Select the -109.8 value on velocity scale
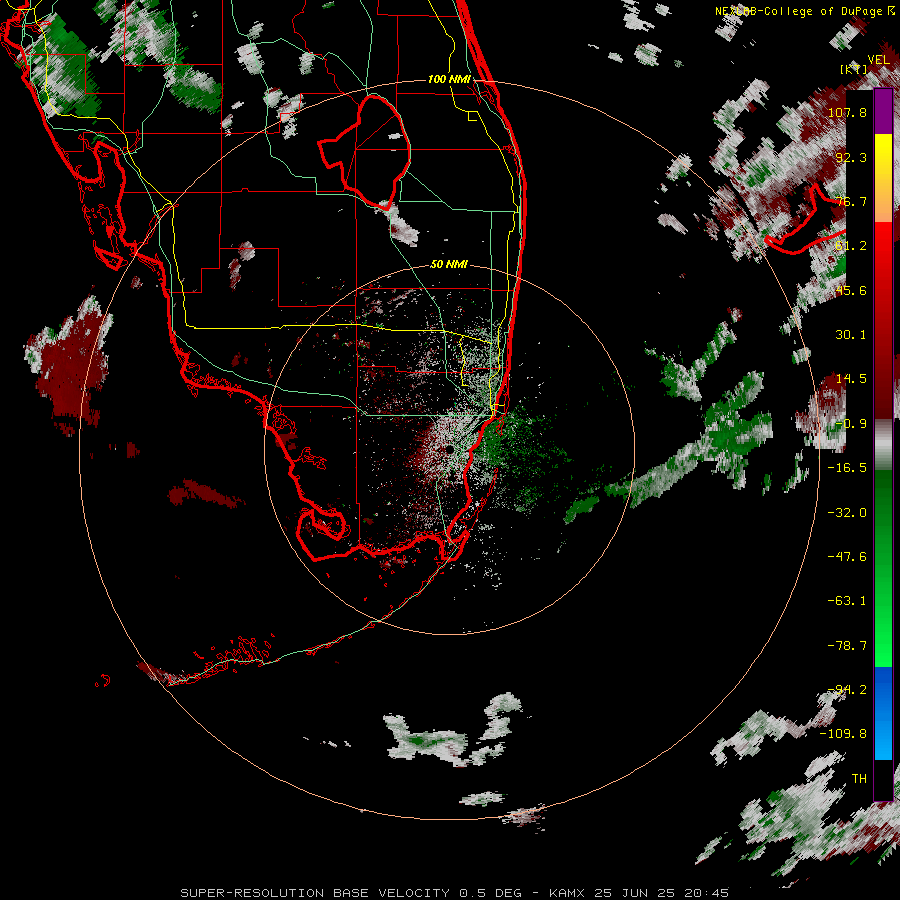Screen dimensions: 900x900 click(844, 734)
